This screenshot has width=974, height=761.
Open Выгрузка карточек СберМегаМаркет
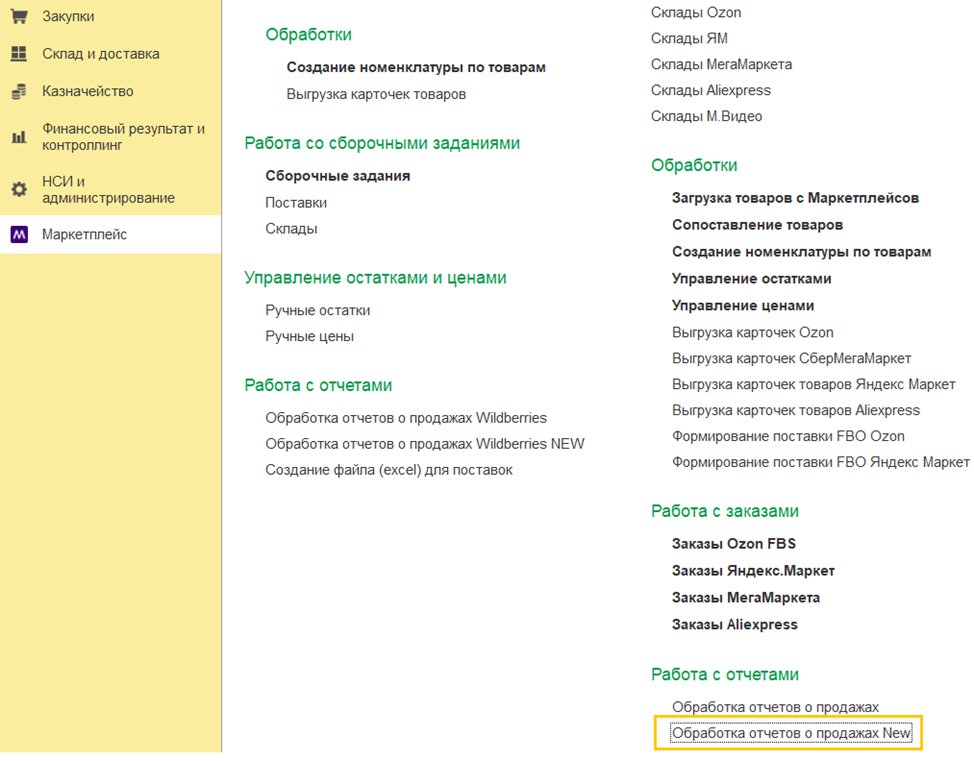point(792,358)
